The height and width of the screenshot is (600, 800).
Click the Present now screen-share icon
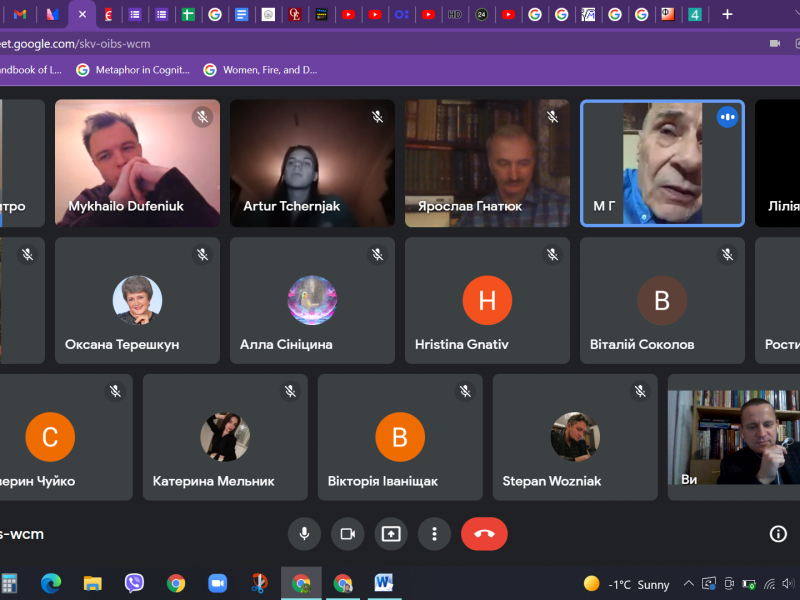(391, 534)
